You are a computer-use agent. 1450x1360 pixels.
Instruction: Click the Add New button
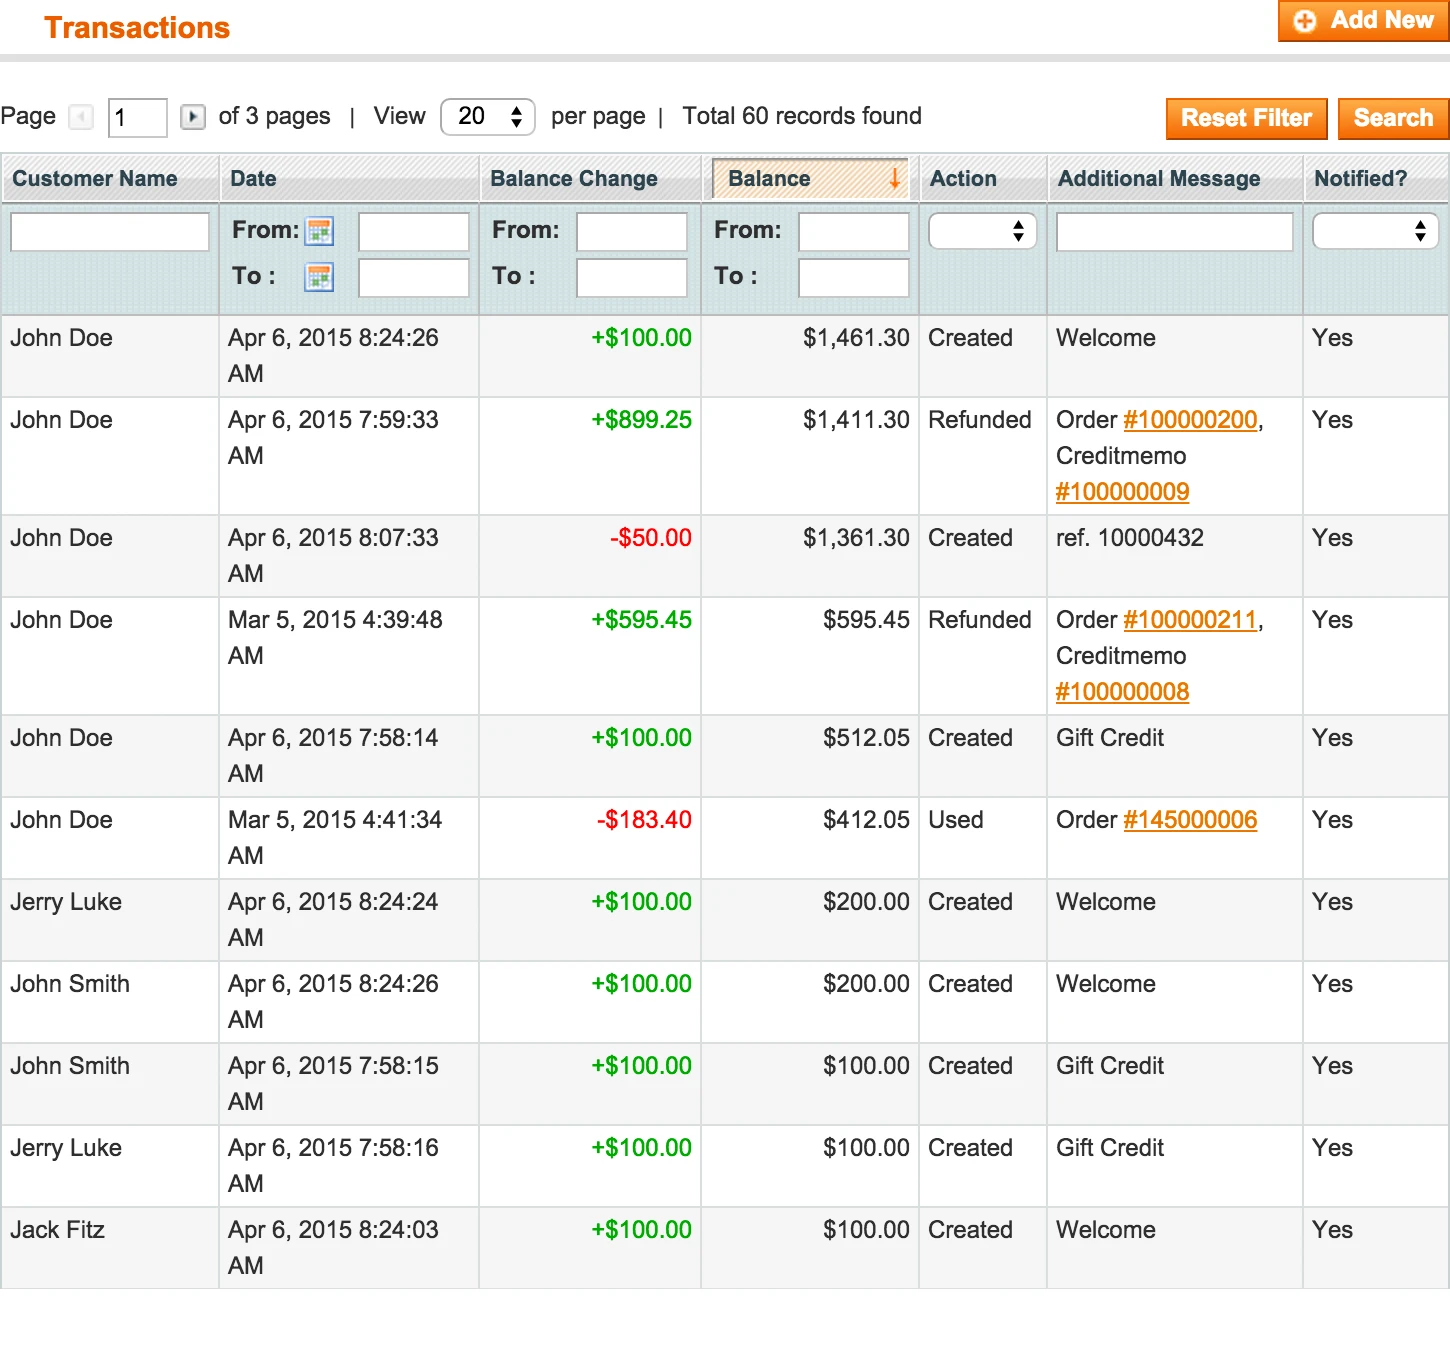click(x=1363, y=21)
